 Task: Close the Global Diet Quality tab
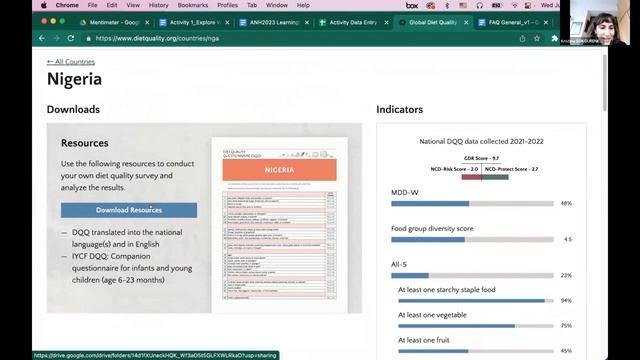point(466,22)
